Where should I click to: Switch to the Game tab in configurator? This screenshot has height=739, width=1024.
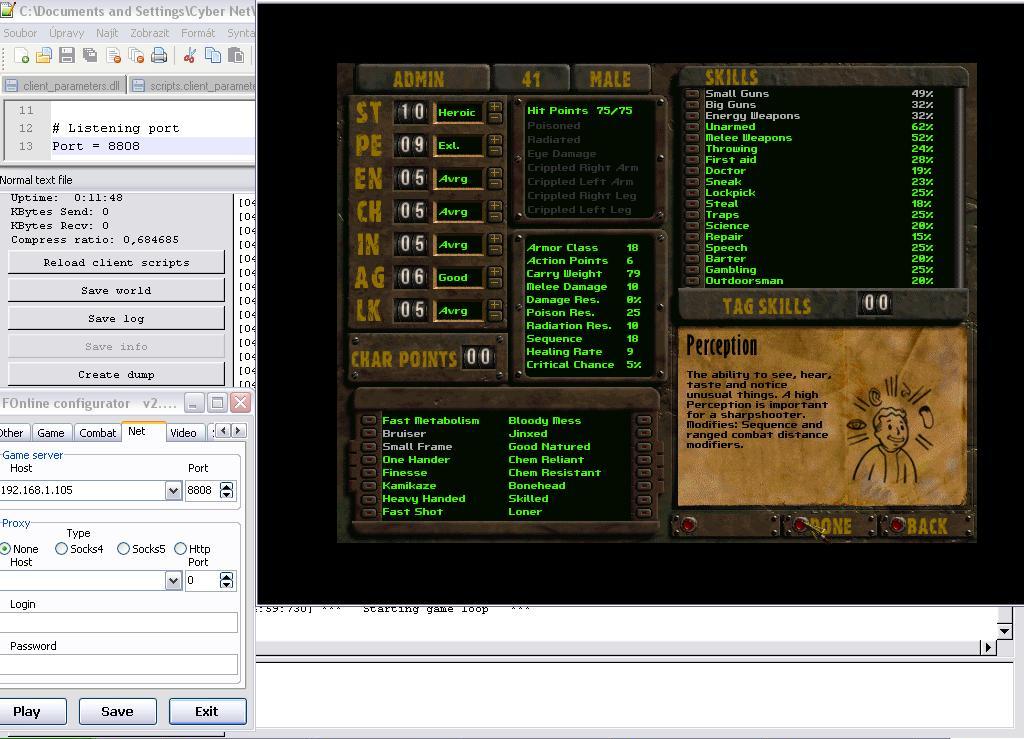(51, 433)
